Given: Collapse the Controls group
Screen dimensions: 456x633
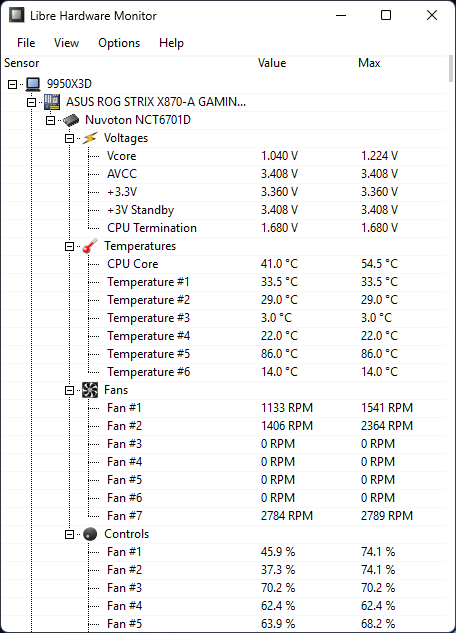Looking at the screenshot, I should tap(69, 534).
